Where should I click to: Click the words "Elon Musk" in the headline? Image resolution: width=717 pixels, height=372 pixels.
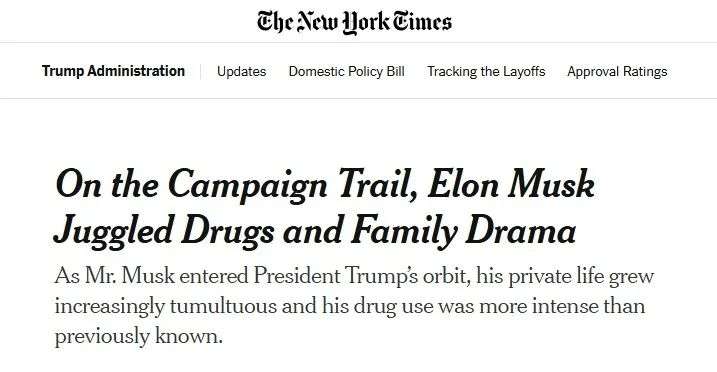click(x=511, y=184)
